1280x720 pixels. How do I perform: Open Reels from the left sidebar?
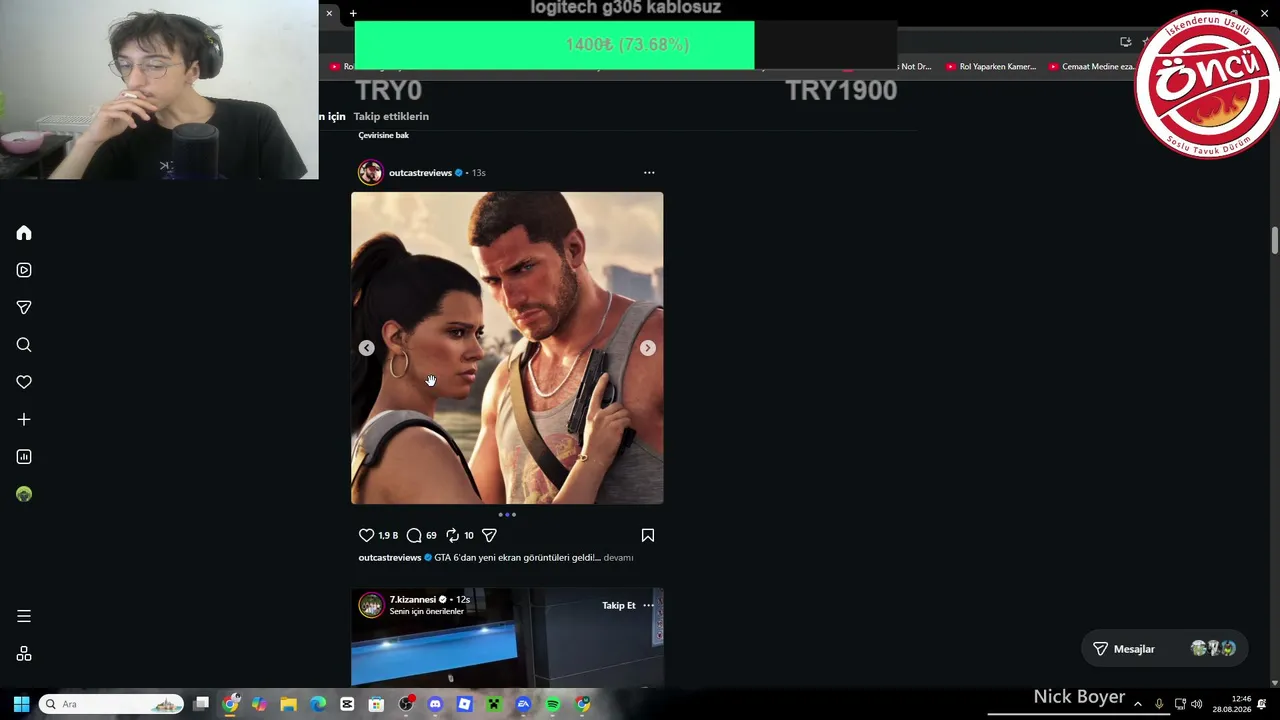click(24, 270)
